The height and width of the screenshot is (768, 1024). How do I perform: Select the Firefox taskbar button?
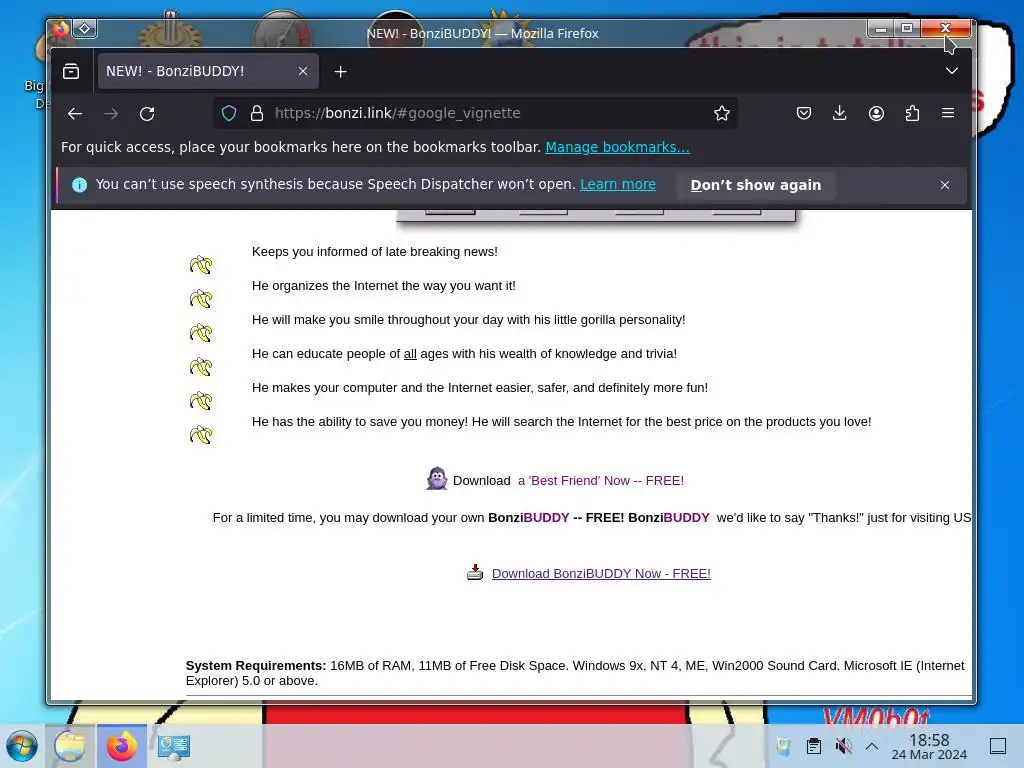coord(121,746)
